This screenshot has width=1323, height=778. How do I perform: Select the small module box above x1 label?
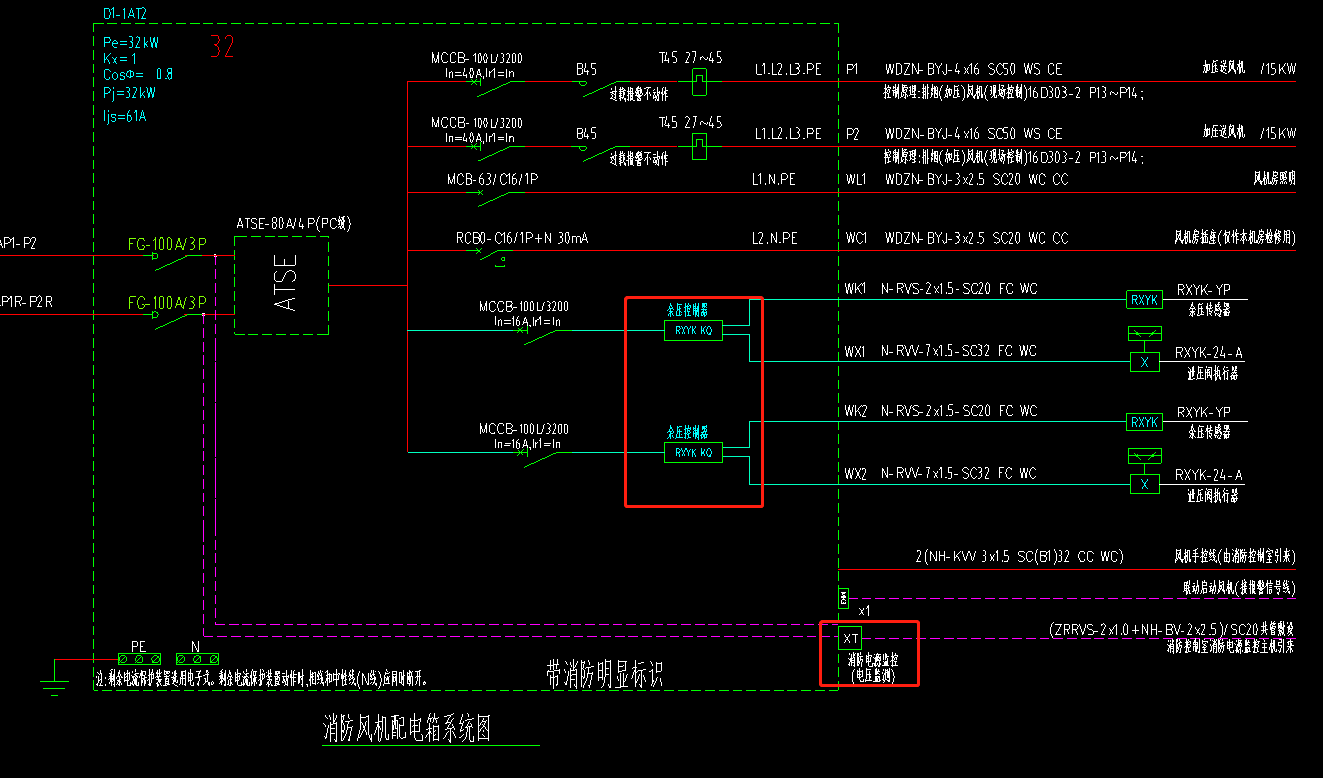pos(843,598)
